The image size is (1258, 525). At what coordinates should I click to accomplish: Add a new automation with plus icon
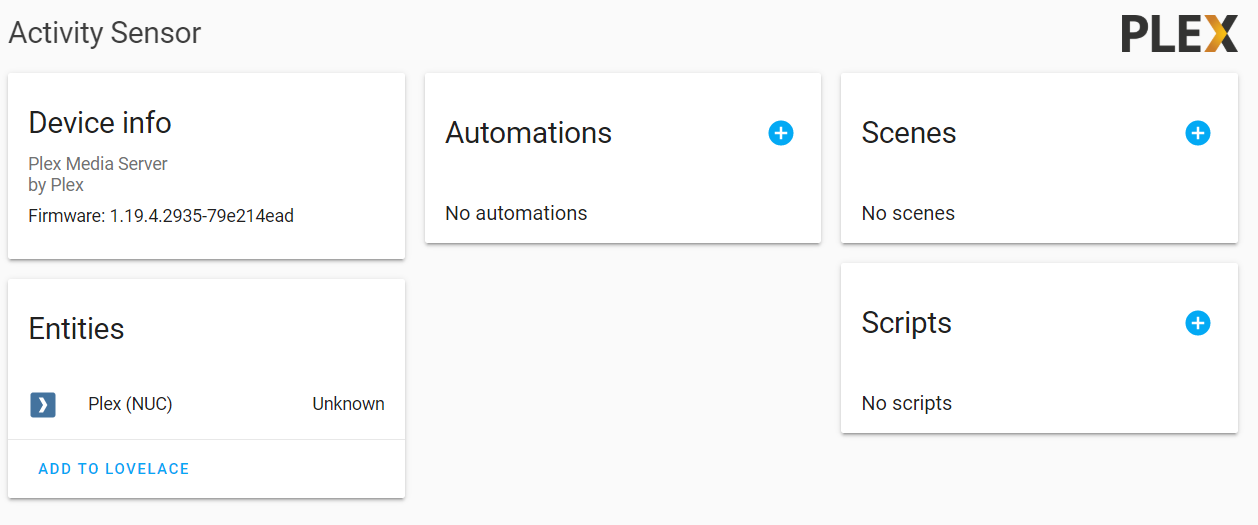(781, 133)
